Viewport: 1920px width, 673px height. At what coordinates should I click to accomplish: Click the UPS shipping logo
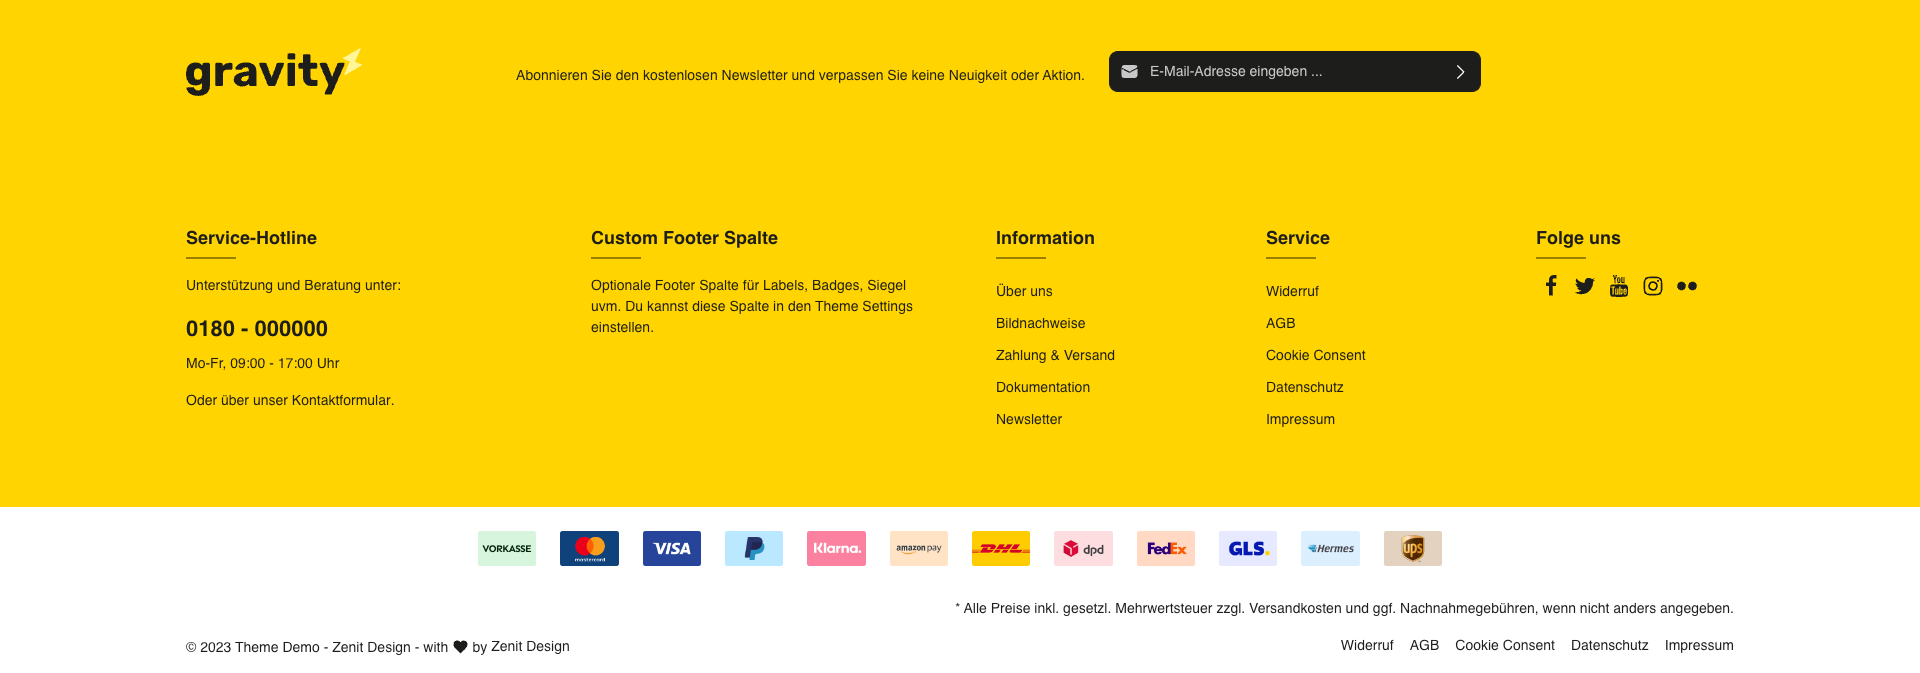point(1412,548)
